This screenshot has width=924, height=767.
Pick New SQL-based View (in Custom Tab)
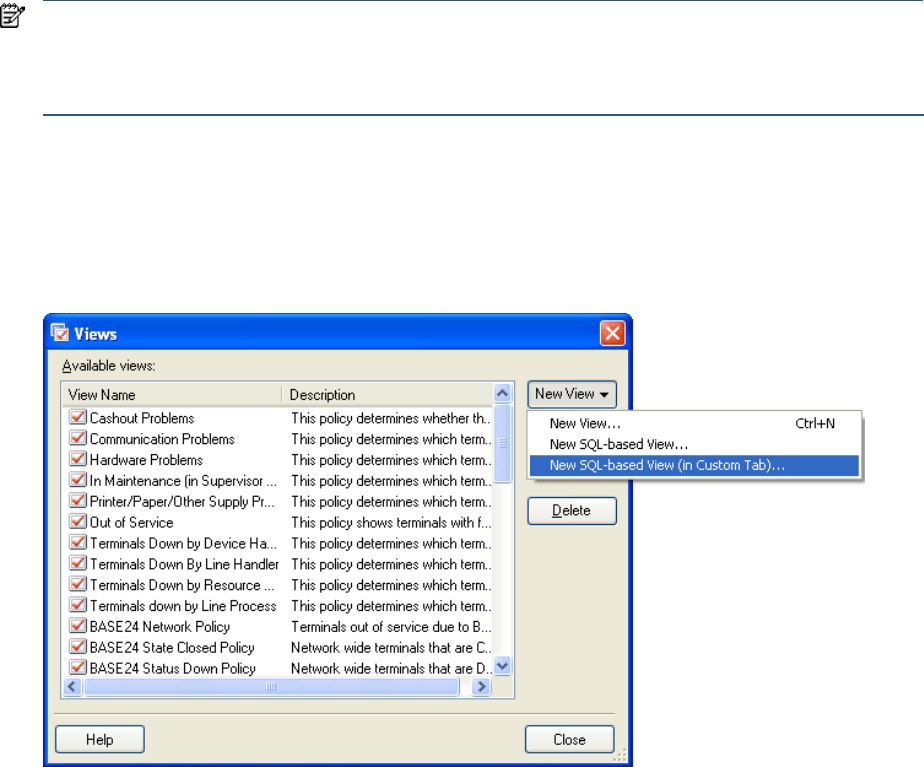(667, 465)
